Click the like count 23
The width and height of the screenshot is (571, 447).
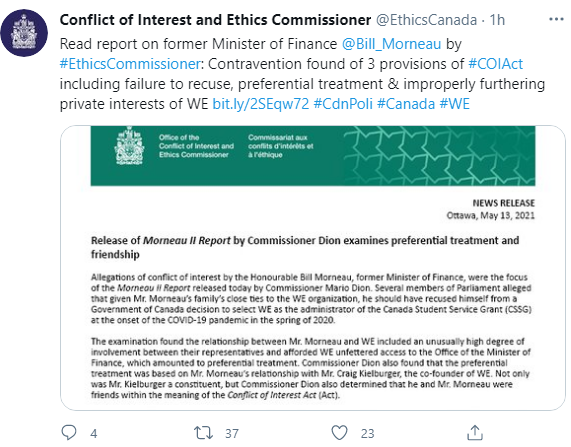tap(367, 434)
